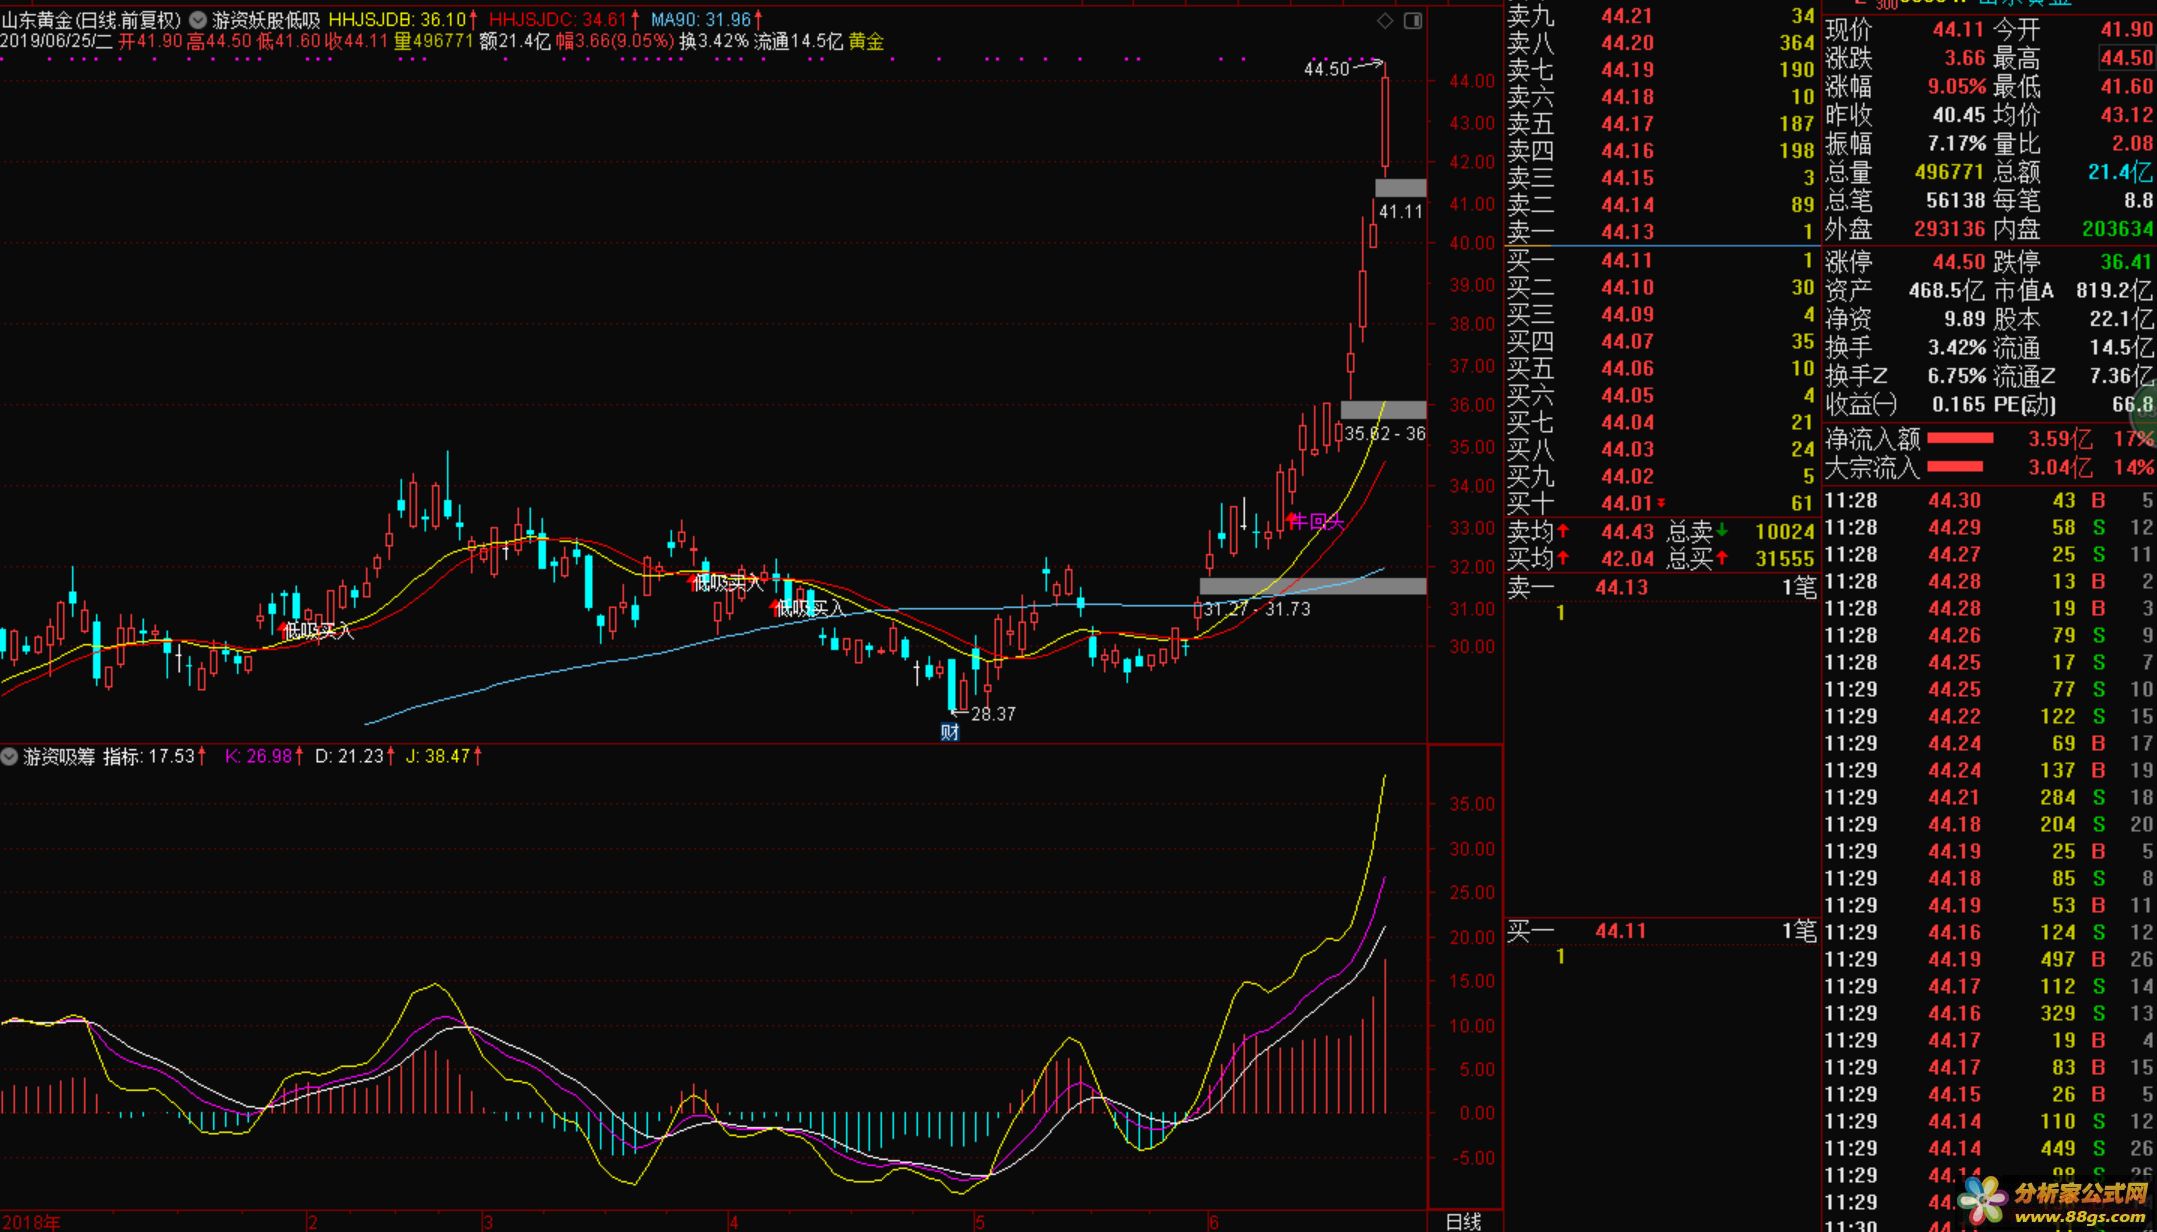Click the 财 financial marker below the chart low
This screenshot has height=1232, width=2157.
click(x=950, y=732)
